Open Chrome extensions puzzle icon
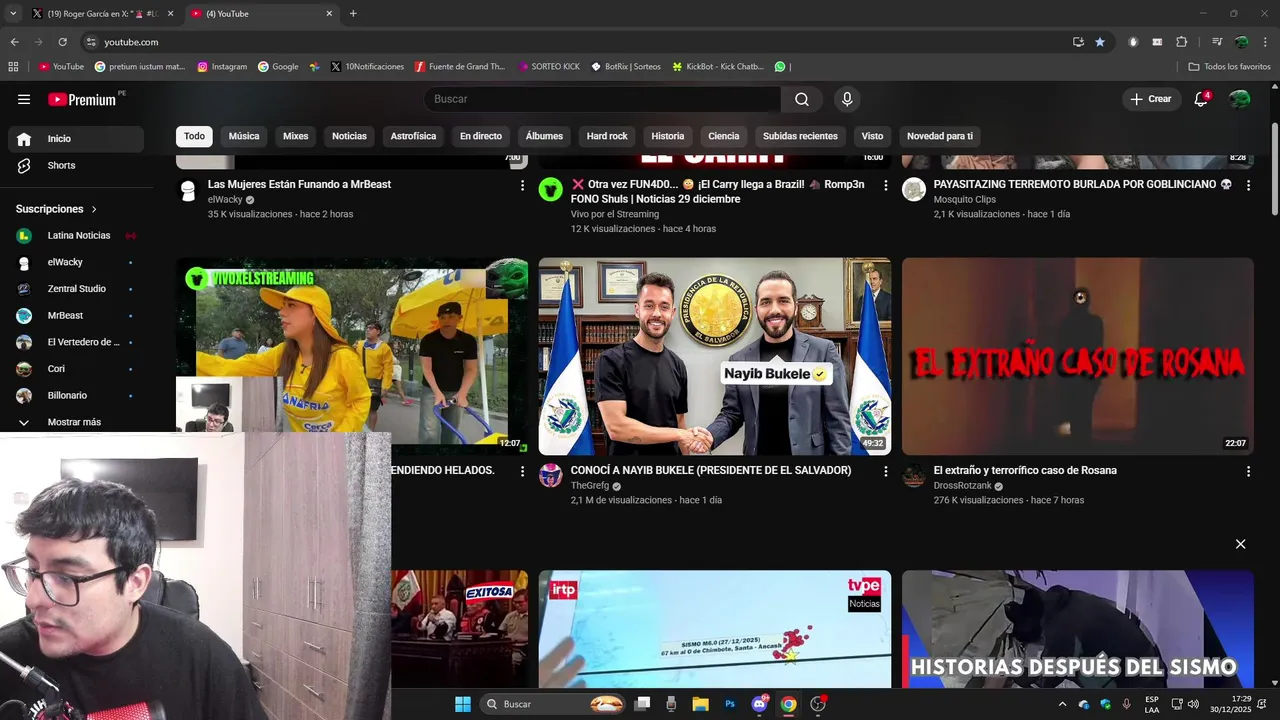 coord(1182,42)
